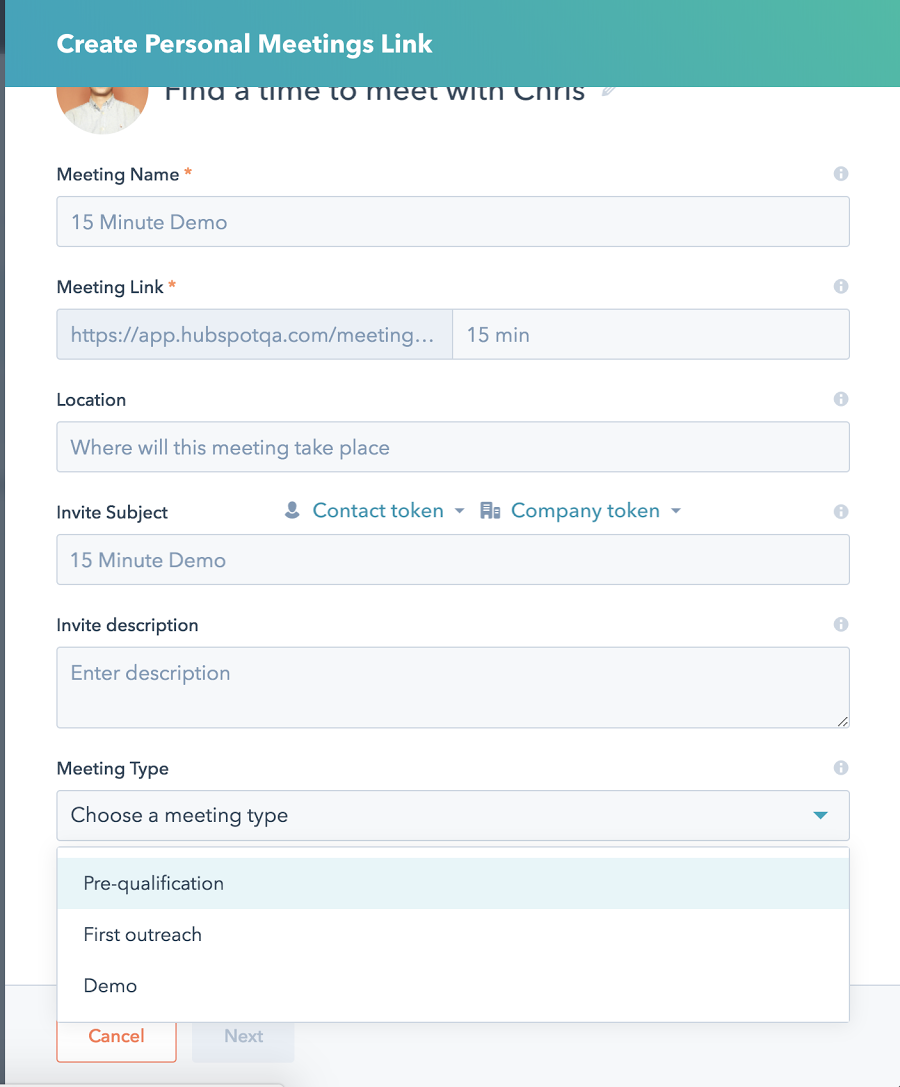Click the Meeting Link info icon
This screenshot has width=900, height=1087.
tap(840, 286)
